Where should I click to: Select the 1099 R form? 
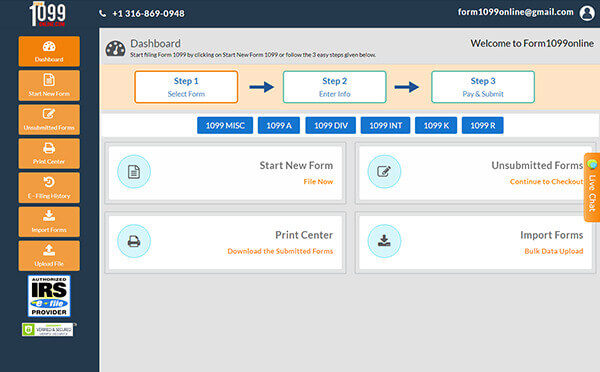(x=483, y=126)
